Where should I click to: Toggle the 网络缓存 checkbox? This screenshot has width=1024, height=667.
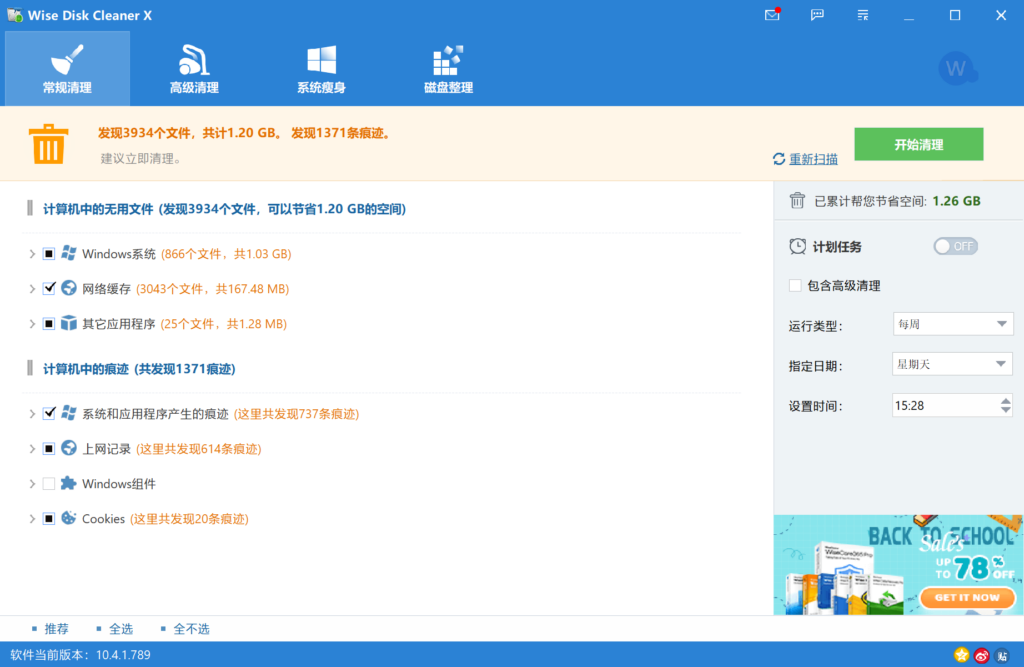coord(49,288)
